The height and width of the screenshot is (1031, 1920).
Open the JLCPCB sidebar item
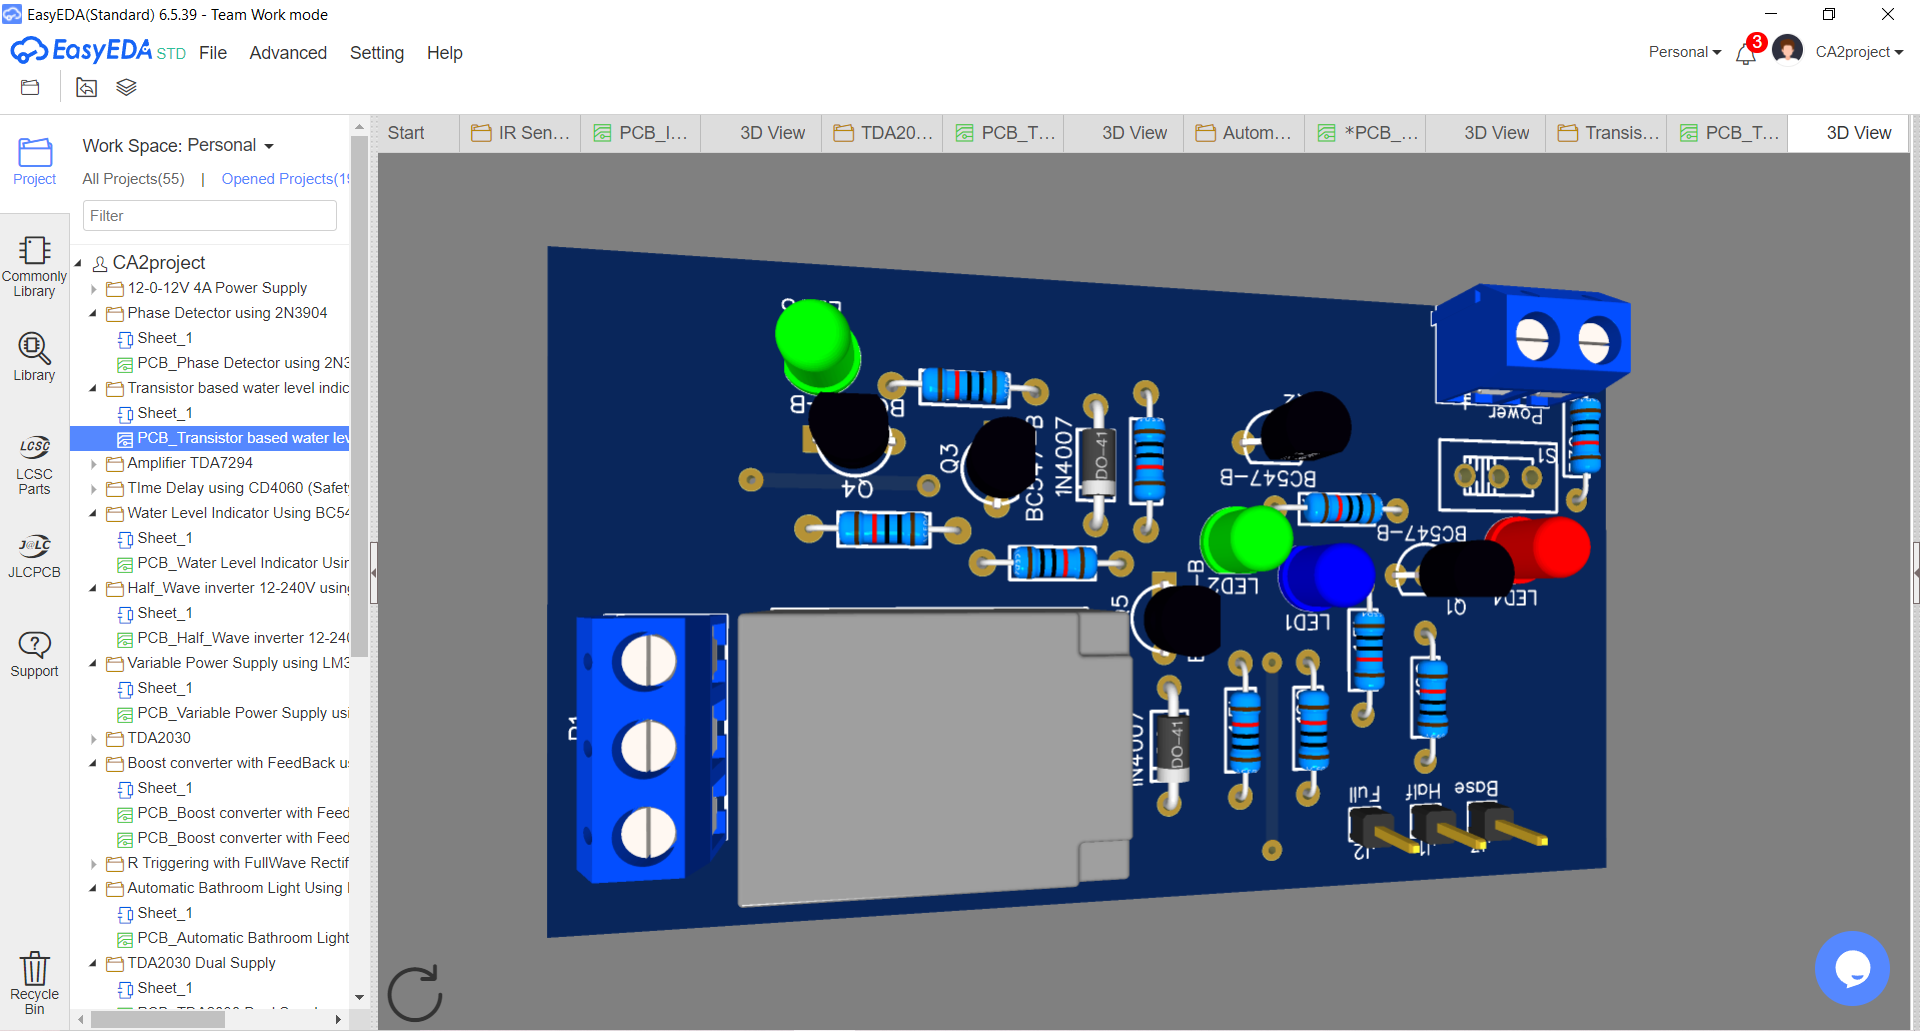tap(34, 556)
